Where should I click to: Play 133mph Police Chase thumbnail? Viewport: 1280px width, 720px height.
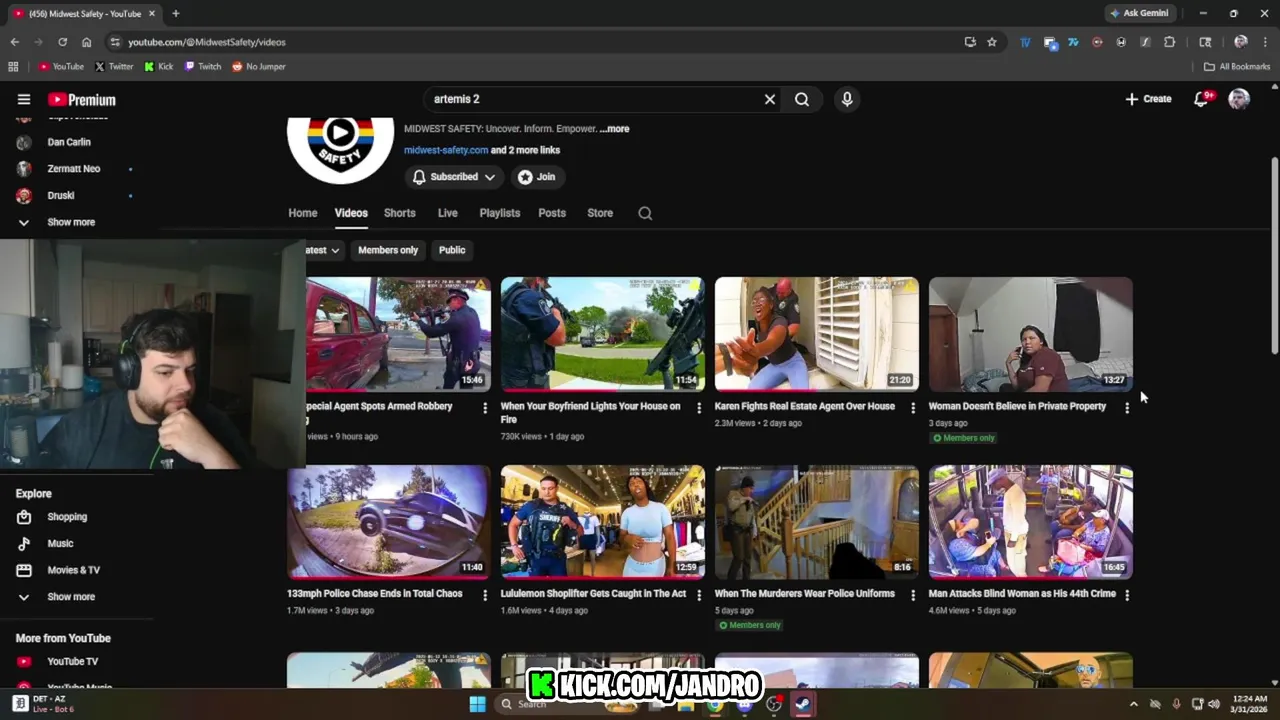point(389,522)
